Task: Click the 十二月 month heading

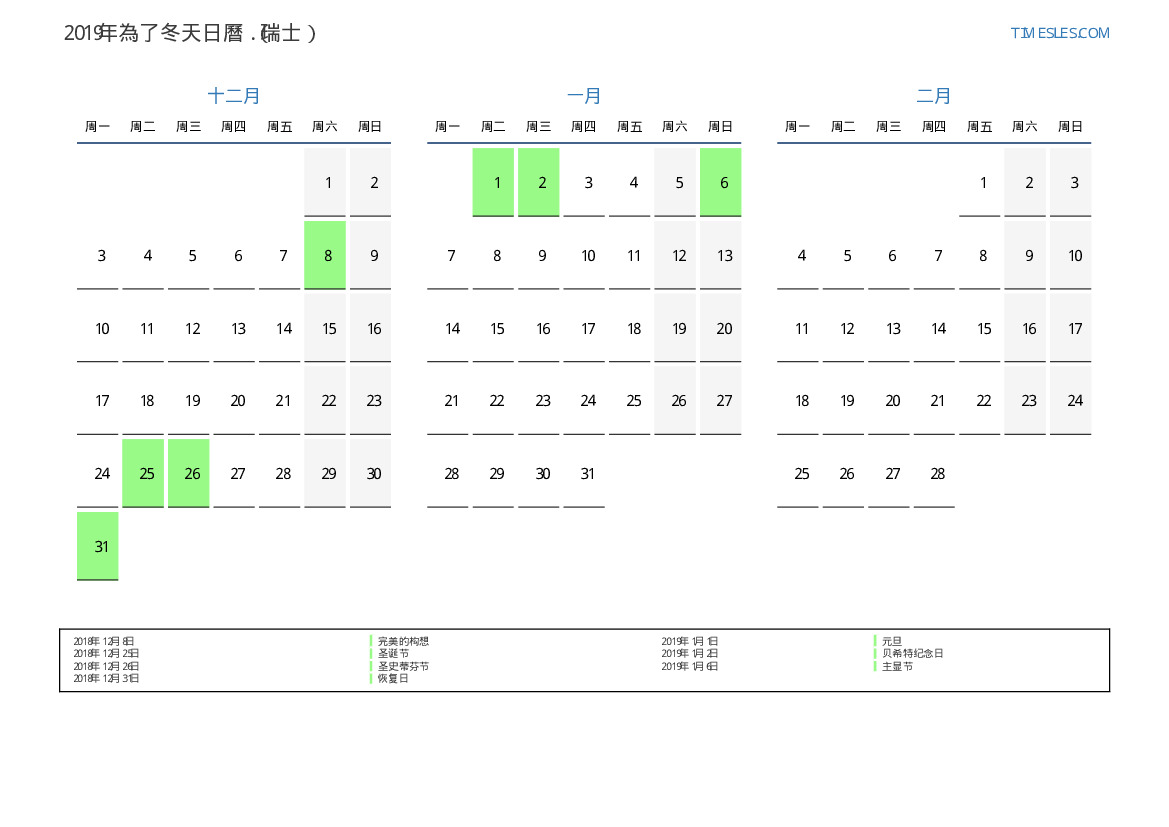Action: point(234,96)
